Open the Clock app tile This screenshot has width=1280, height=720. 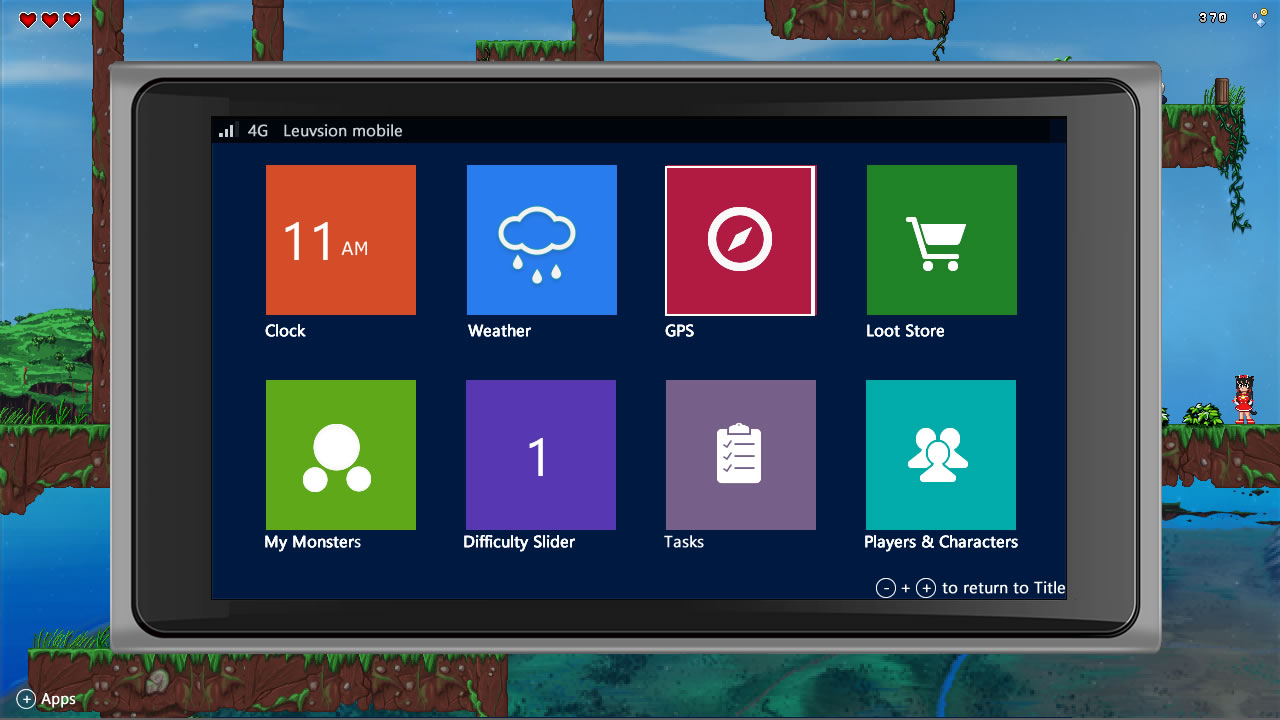coord(340,240)
